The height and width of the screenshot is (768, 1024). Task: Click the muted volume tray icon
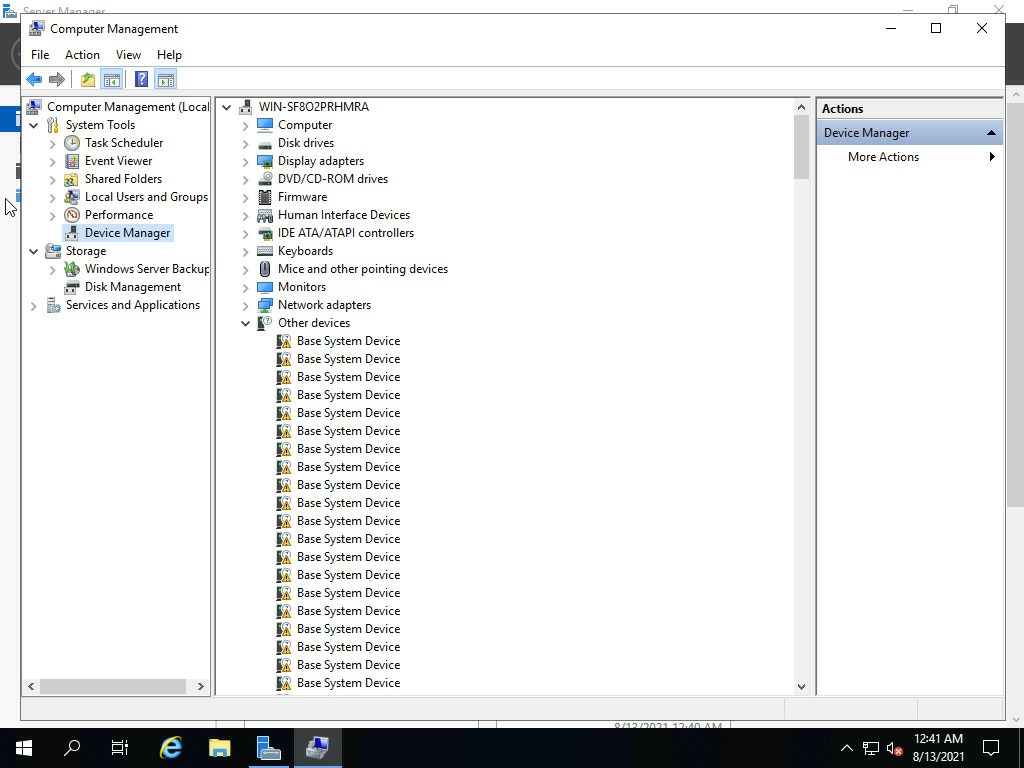pos(894,748)
